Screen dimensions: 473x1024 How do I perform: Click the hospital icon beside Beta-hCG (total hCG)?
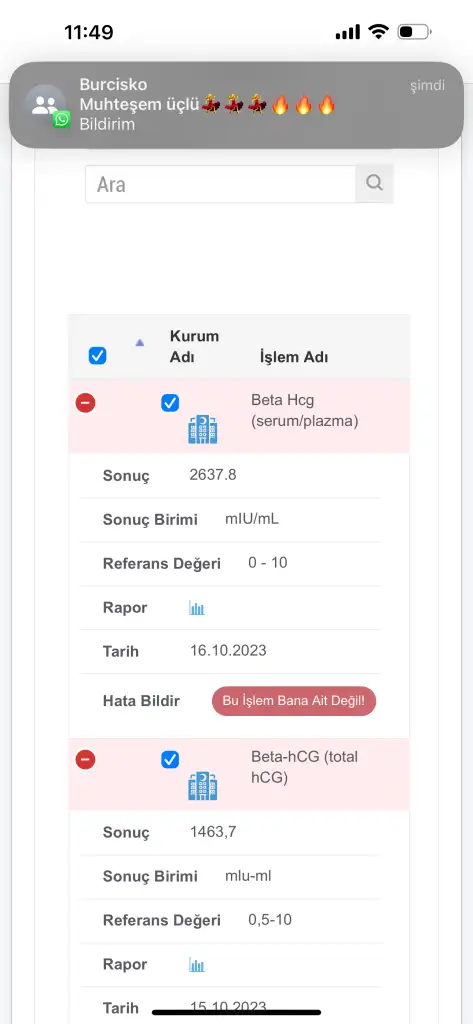pyautogui.click(x=203, y=786)
